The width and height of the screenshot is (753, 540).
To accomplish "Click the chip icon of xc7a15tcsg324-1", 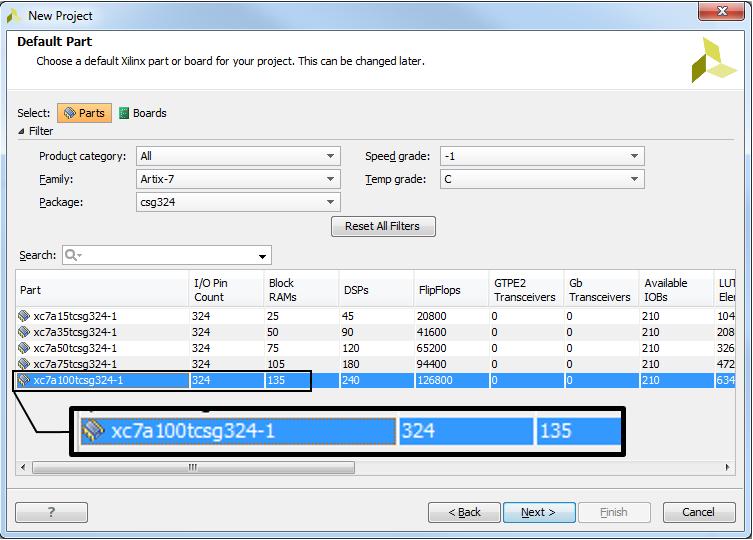I will pyautogui.click(x=24, y=316).
